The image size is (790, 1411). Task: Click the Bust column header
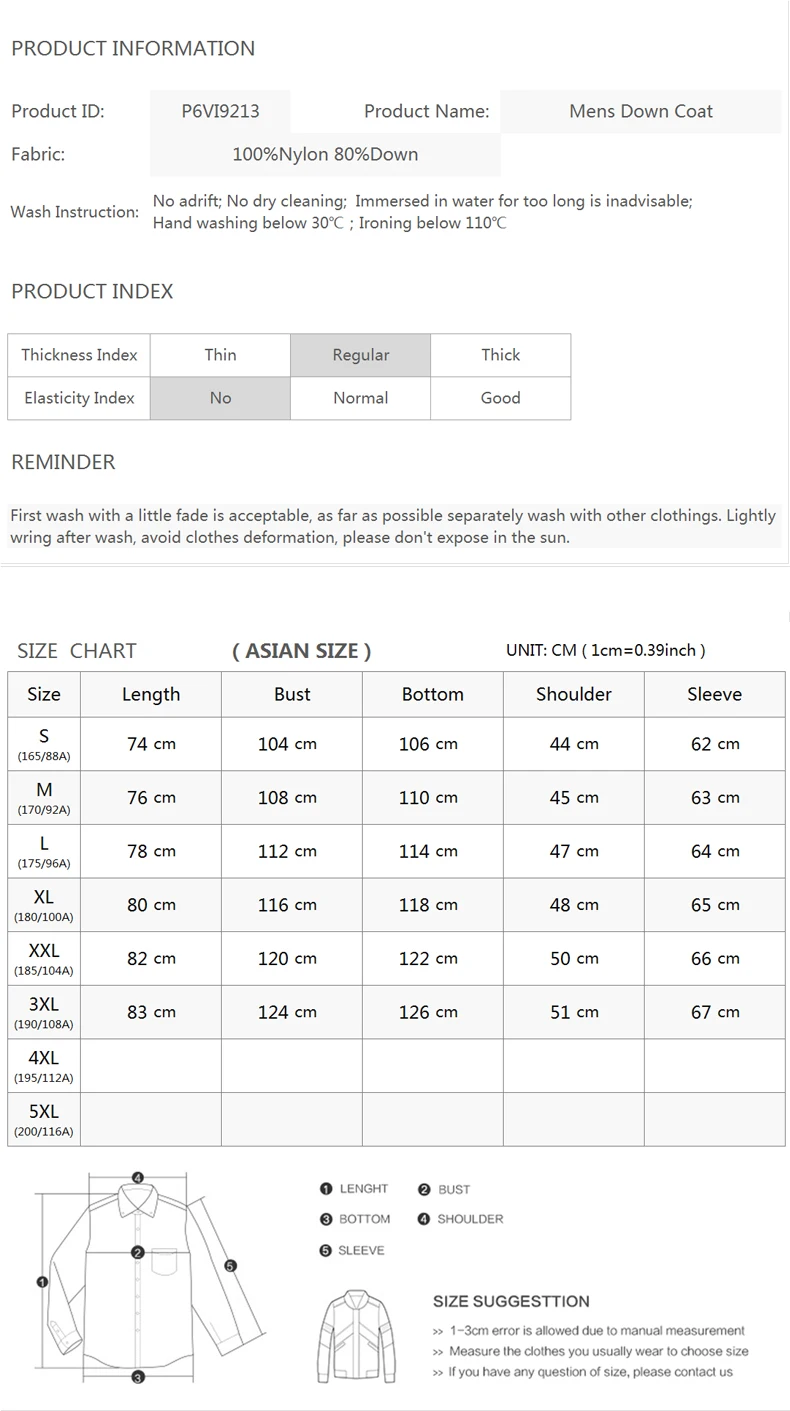tap(292, 694)
